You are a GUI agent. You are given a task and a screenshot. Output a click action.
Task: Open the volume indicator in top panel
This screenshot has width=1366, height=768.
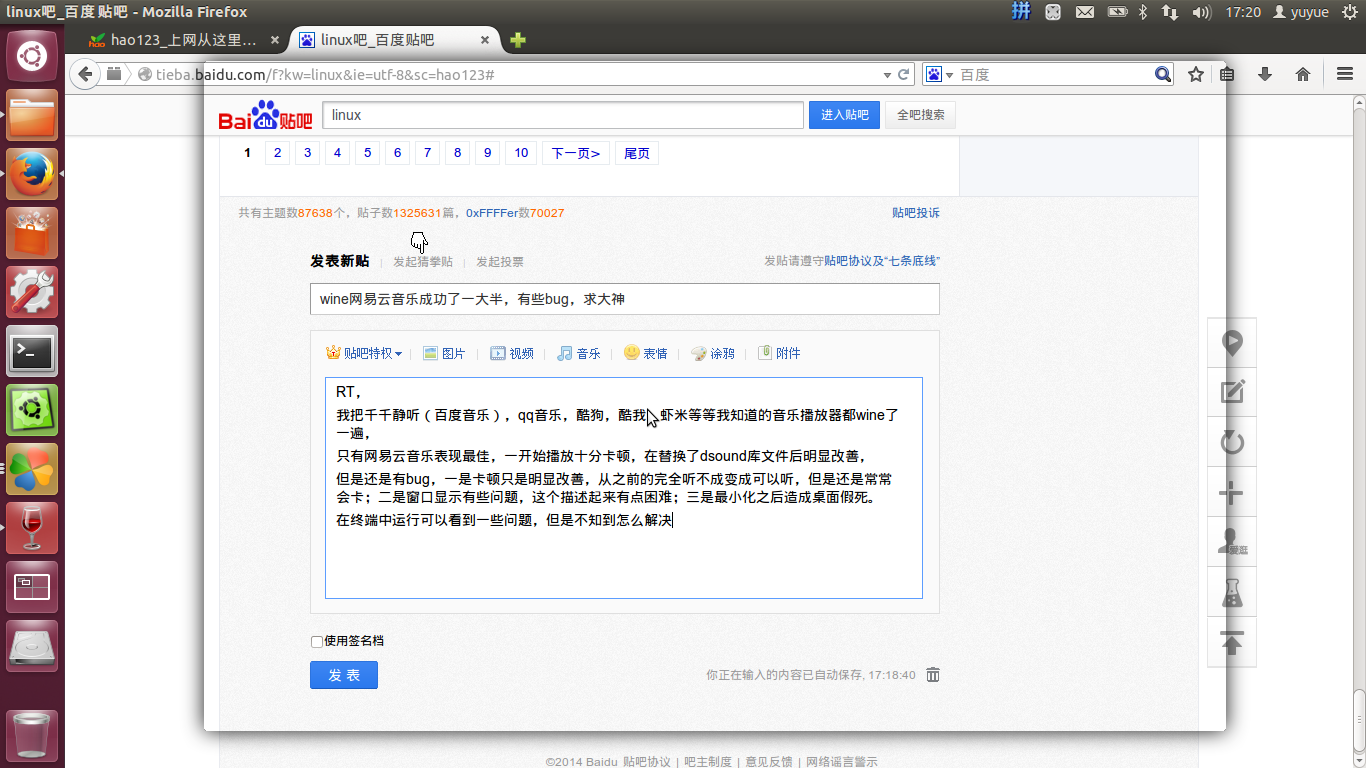click(x=1202, y=12)
